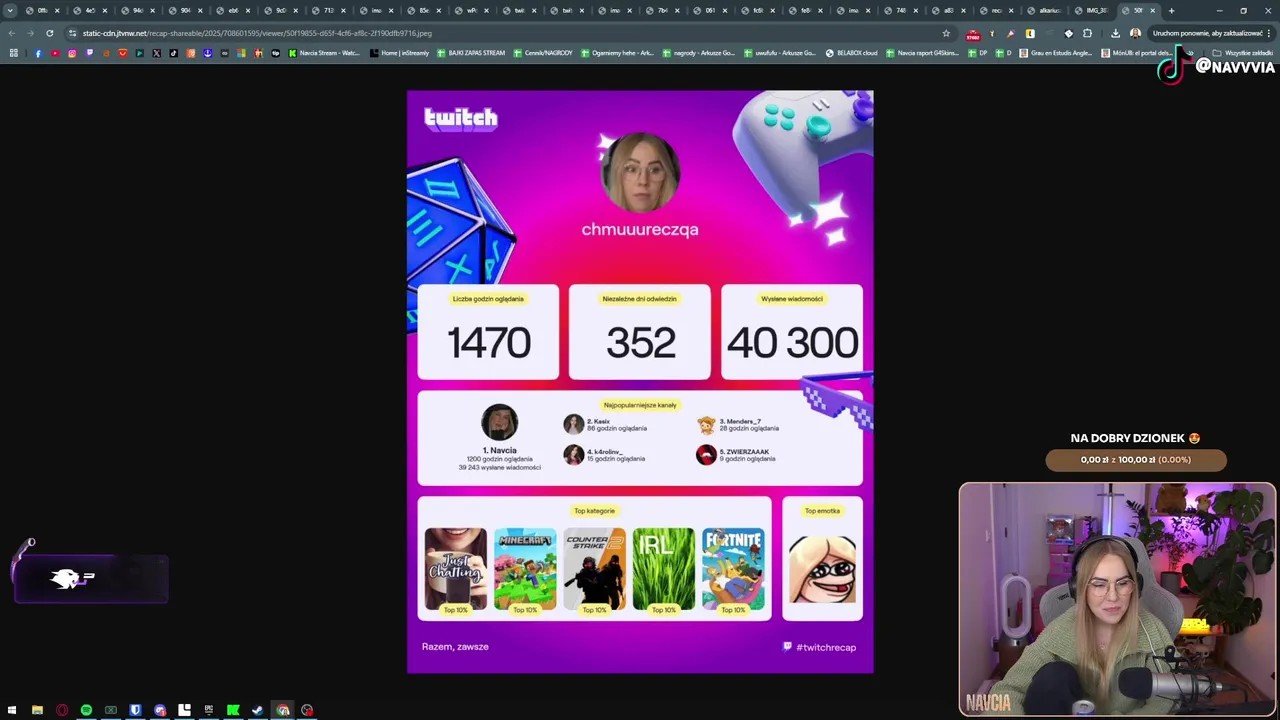This screenshot has width=1280, height=720.
Task: Open the Chrome profile avatar
Action: point(1135,33)
